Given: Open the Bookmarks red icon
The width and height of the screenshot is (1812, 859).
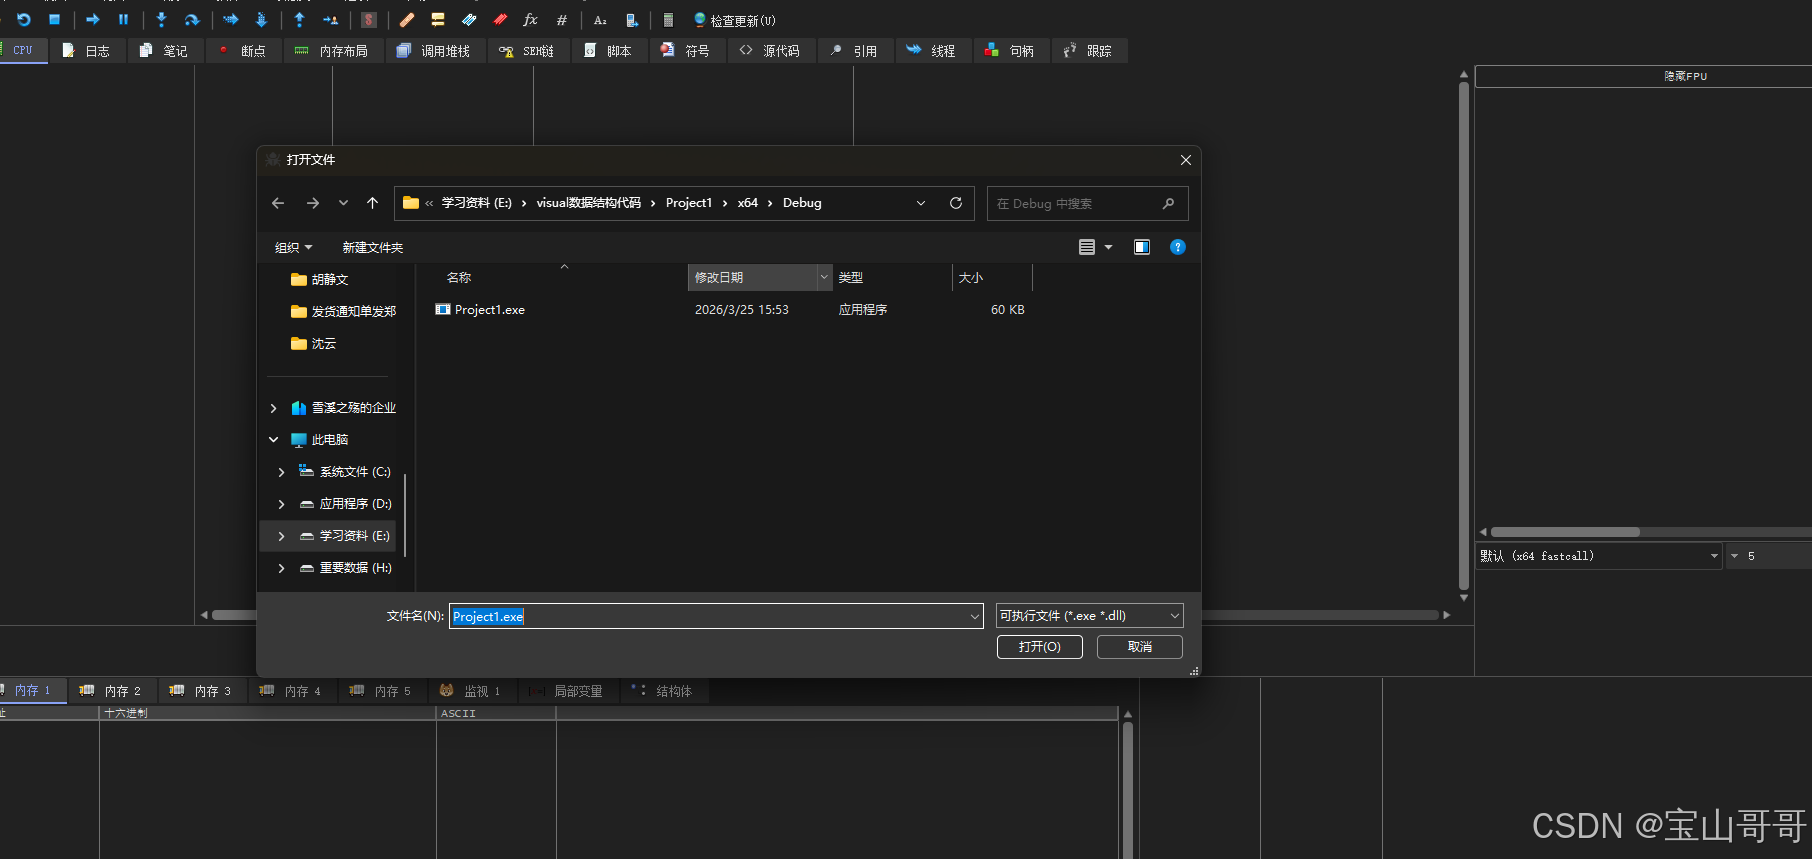Looking at the screenshot, I should (x=500, y=19).
